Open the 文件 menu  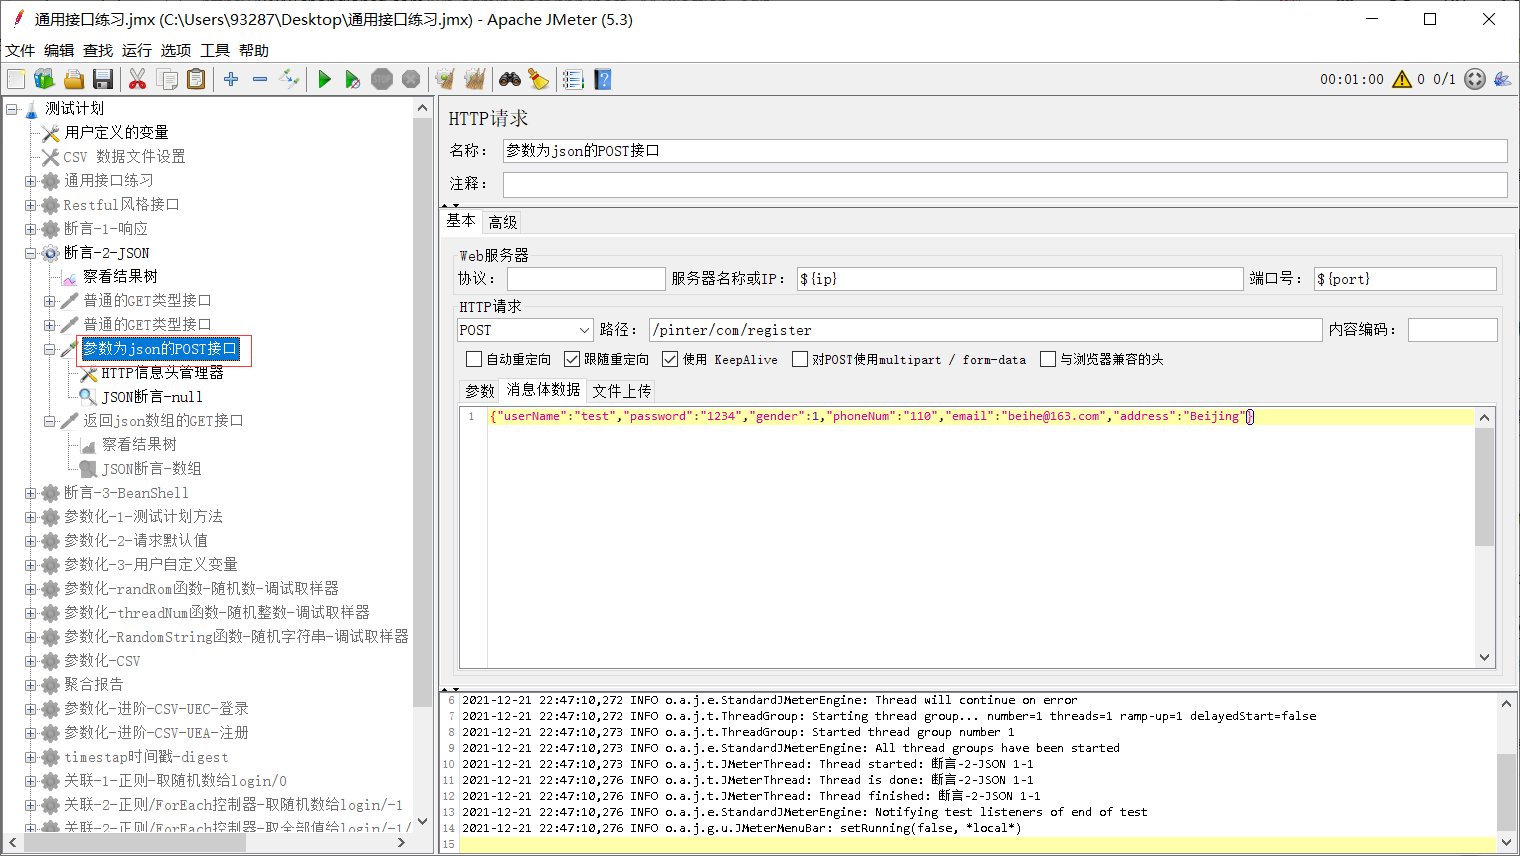pos(20,50)
